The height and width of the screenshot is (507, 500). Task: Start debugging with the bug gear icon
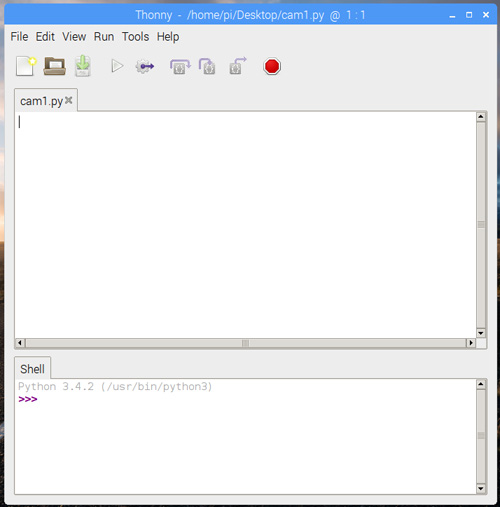coord(145,66)
